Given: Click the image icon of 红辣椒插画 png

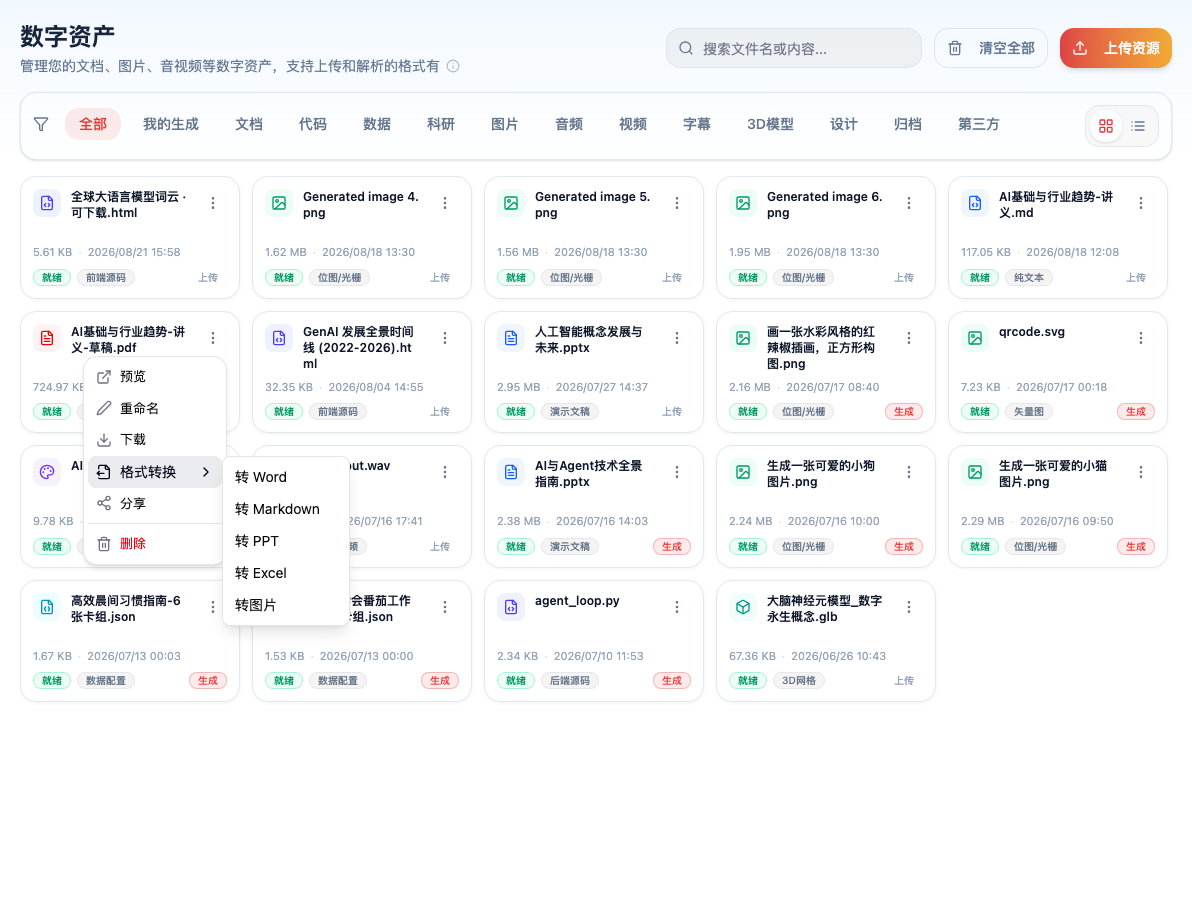Looking at the screenshot, I should click(743, 338).
